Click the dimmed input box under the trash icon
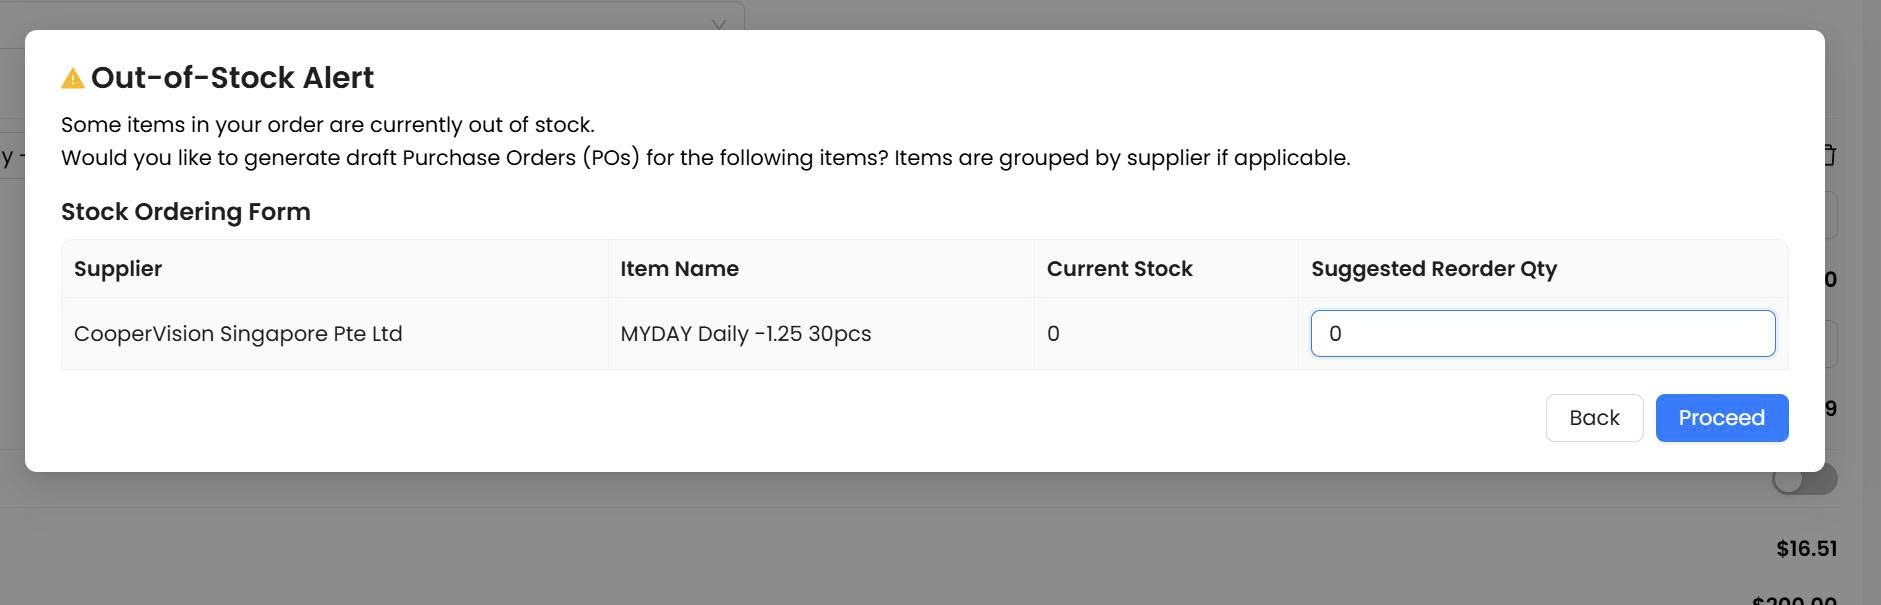Image resolution: width=1881 pixels, height=605 pixels. pyautogui.click(x=1832, y=216)
